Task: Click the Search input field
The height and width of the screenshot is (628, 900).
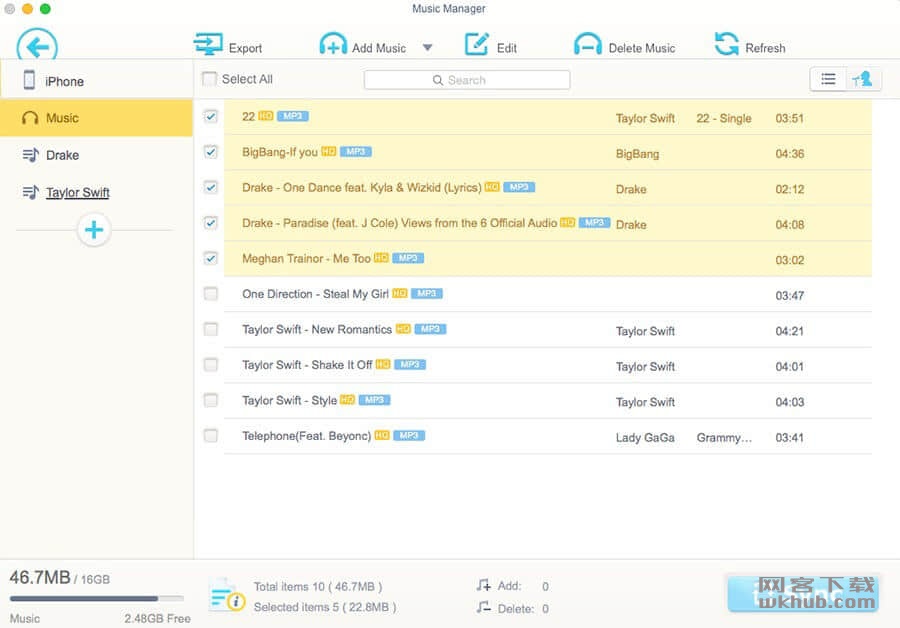Action: (x=467, y=80)
